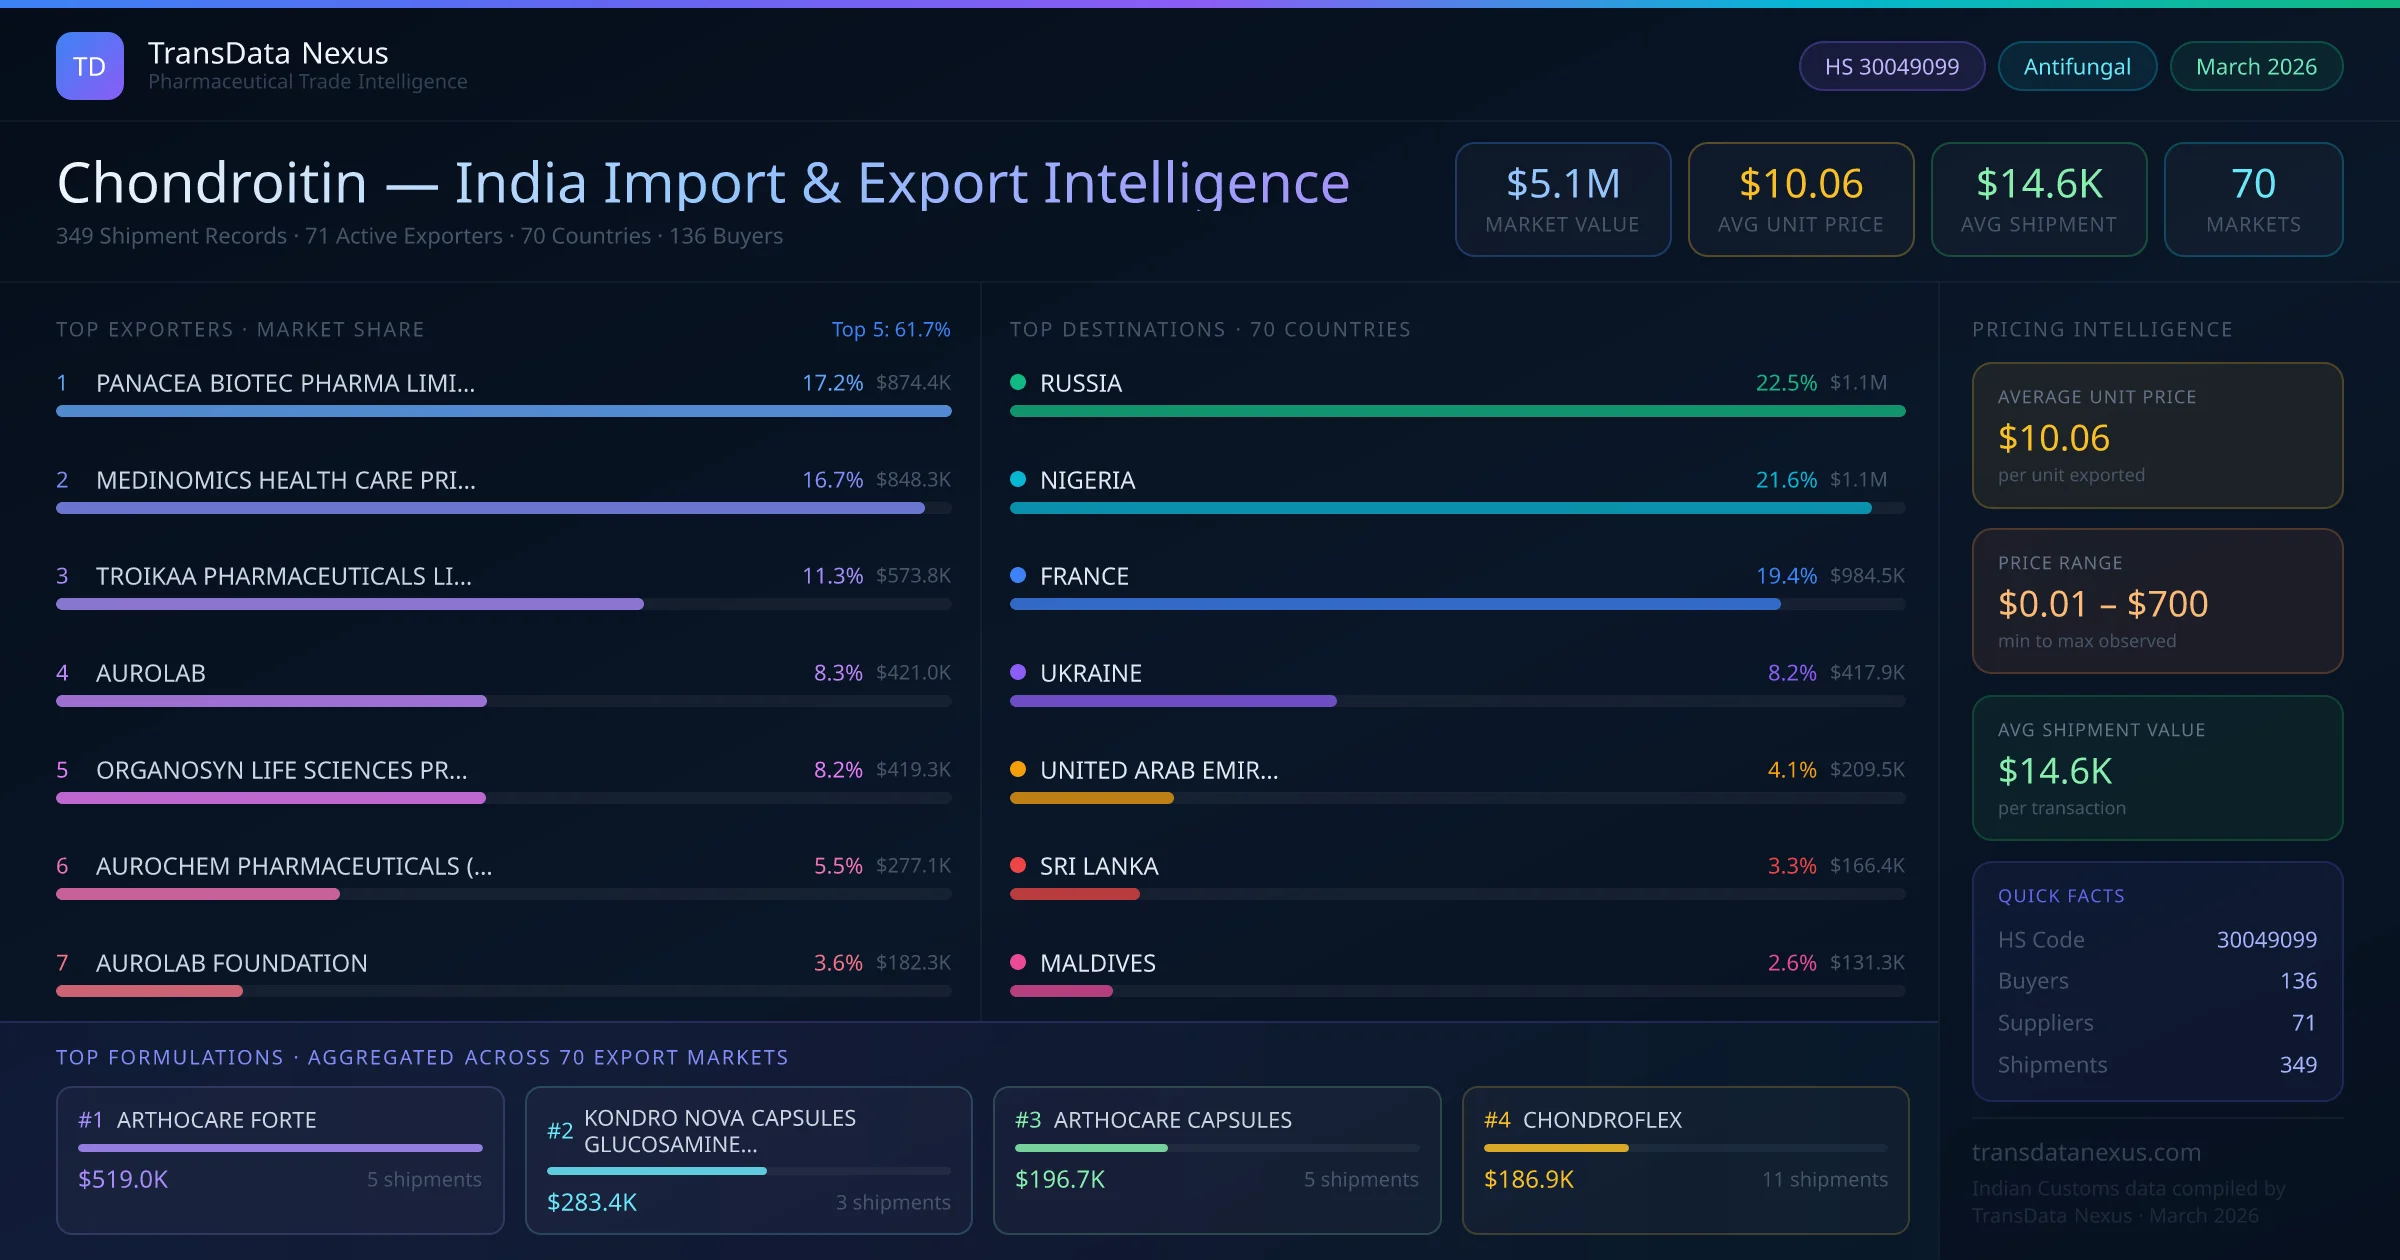Click the green dot beside Russia
2400x1260 pixels.
(x=1018, y=382)
